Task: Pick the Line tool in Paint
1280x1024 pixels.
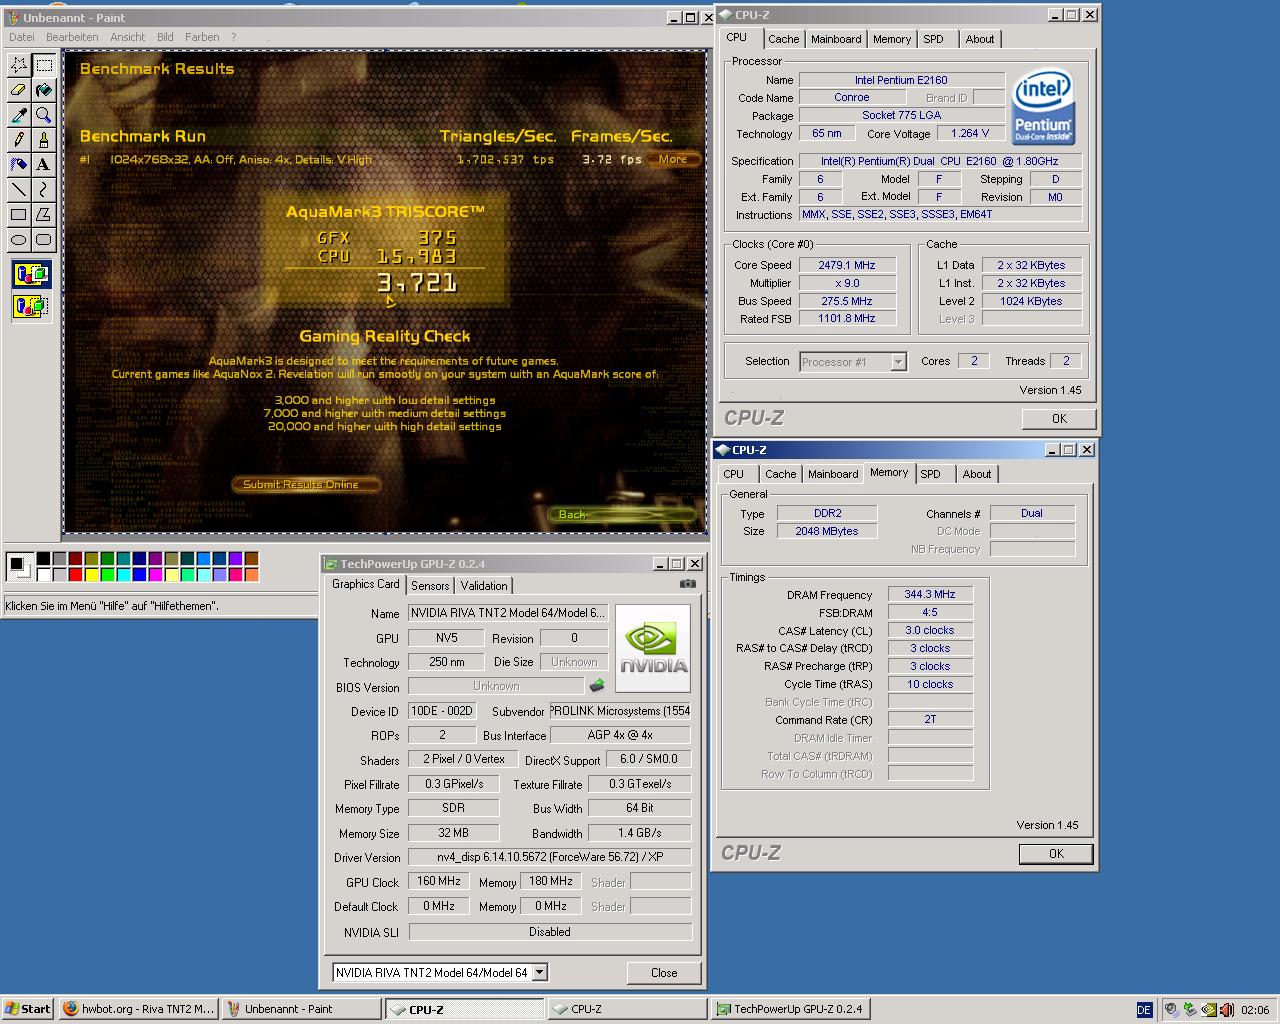Action: point(19,189)
